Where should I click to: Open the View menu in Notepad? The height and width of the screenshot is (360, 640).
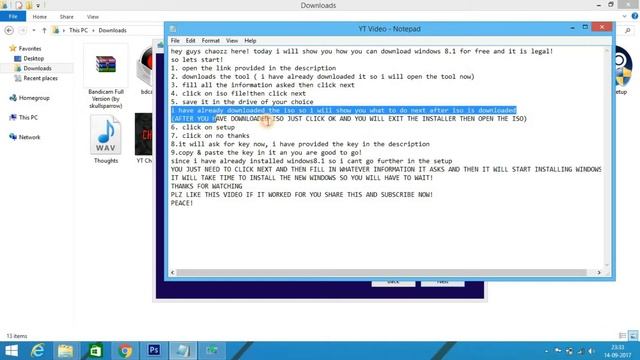pos(232,41)
